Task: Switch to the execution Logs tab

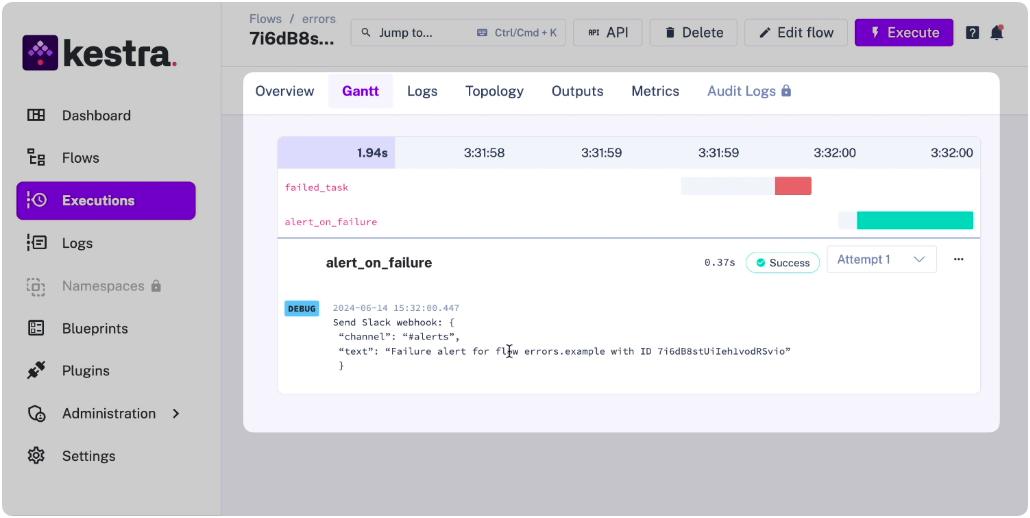Action: (x=422, y=91)
